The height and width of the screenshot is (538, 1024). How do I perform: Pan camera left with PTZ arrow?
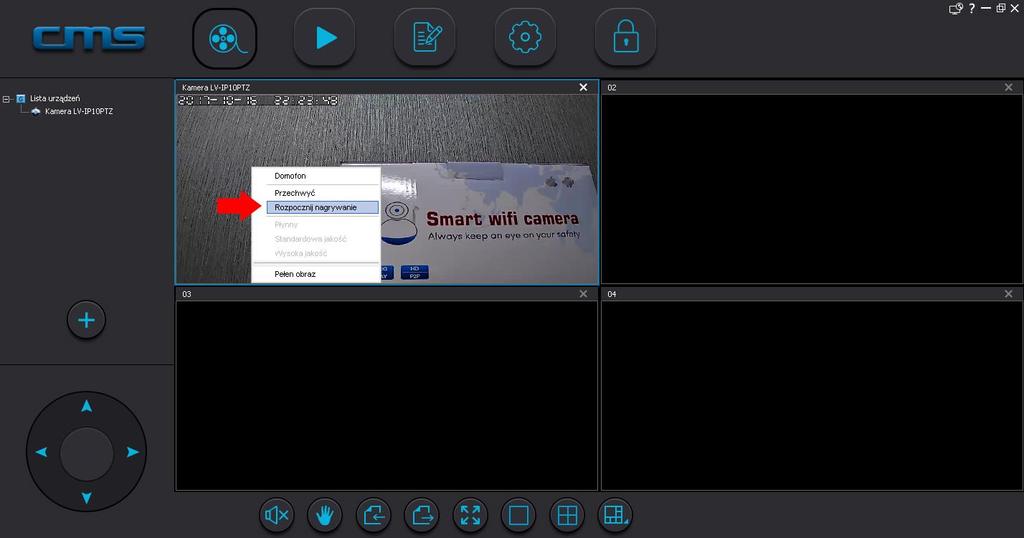pos(41,452)
